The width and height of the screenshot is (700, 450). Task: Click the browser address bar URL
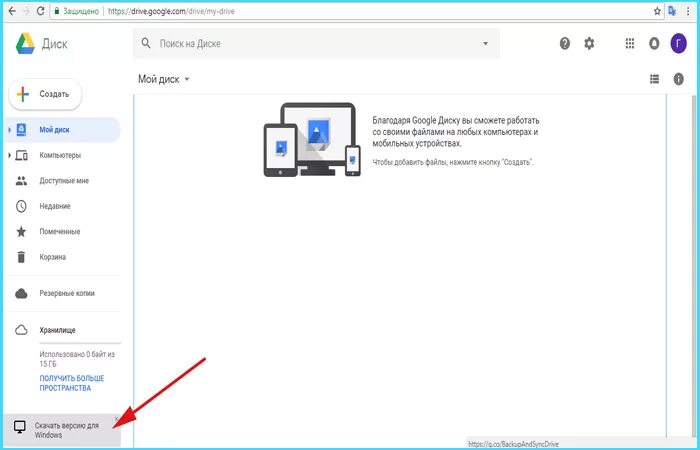point(171,12)
